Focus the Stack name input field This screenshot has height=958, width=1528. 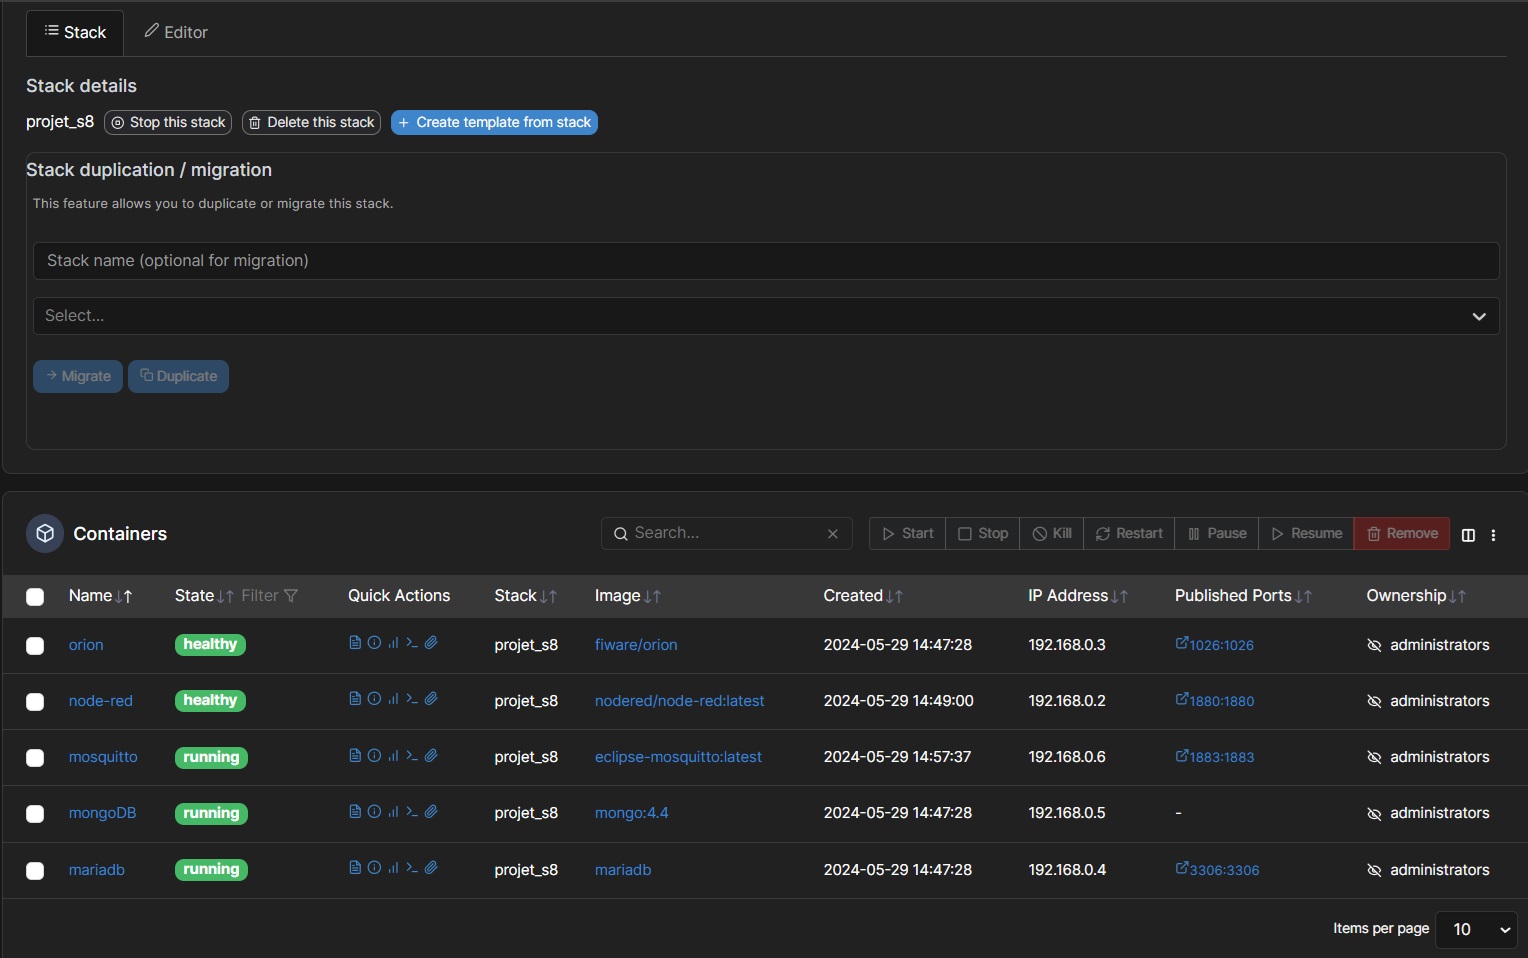pos(766,261)
